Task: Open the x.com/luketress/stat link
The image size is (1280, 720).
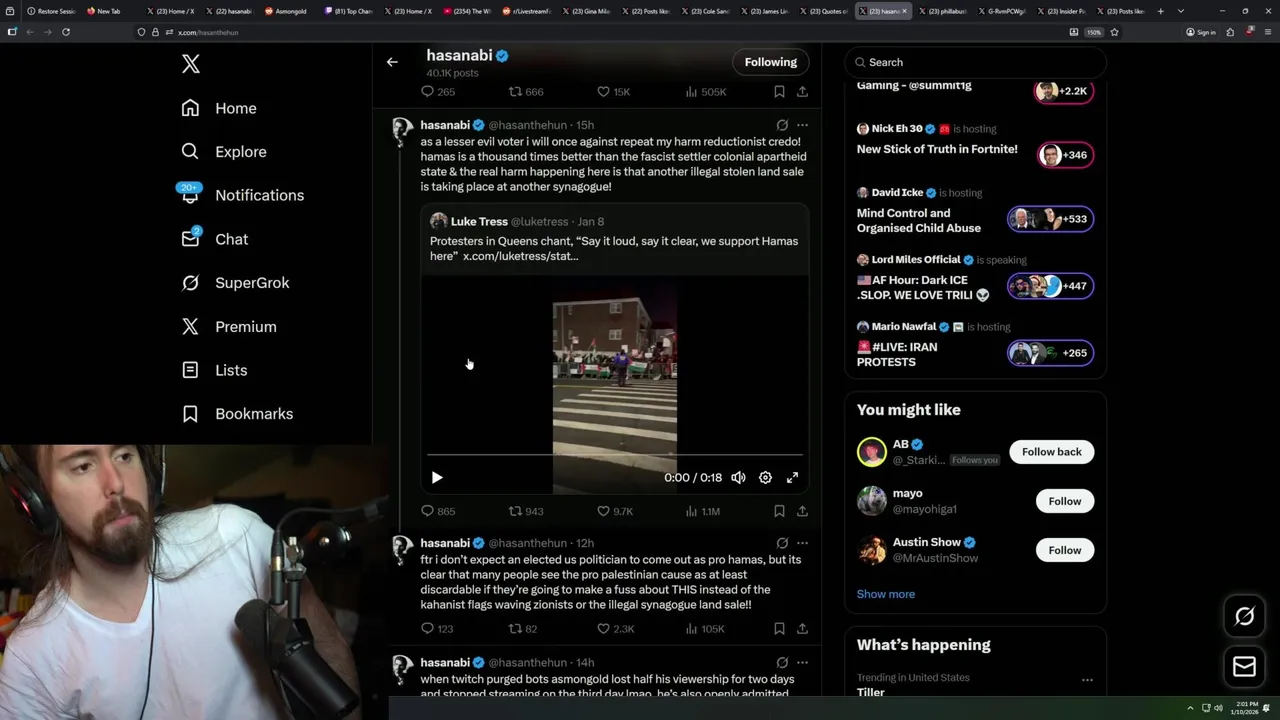Action: [520, 256]
